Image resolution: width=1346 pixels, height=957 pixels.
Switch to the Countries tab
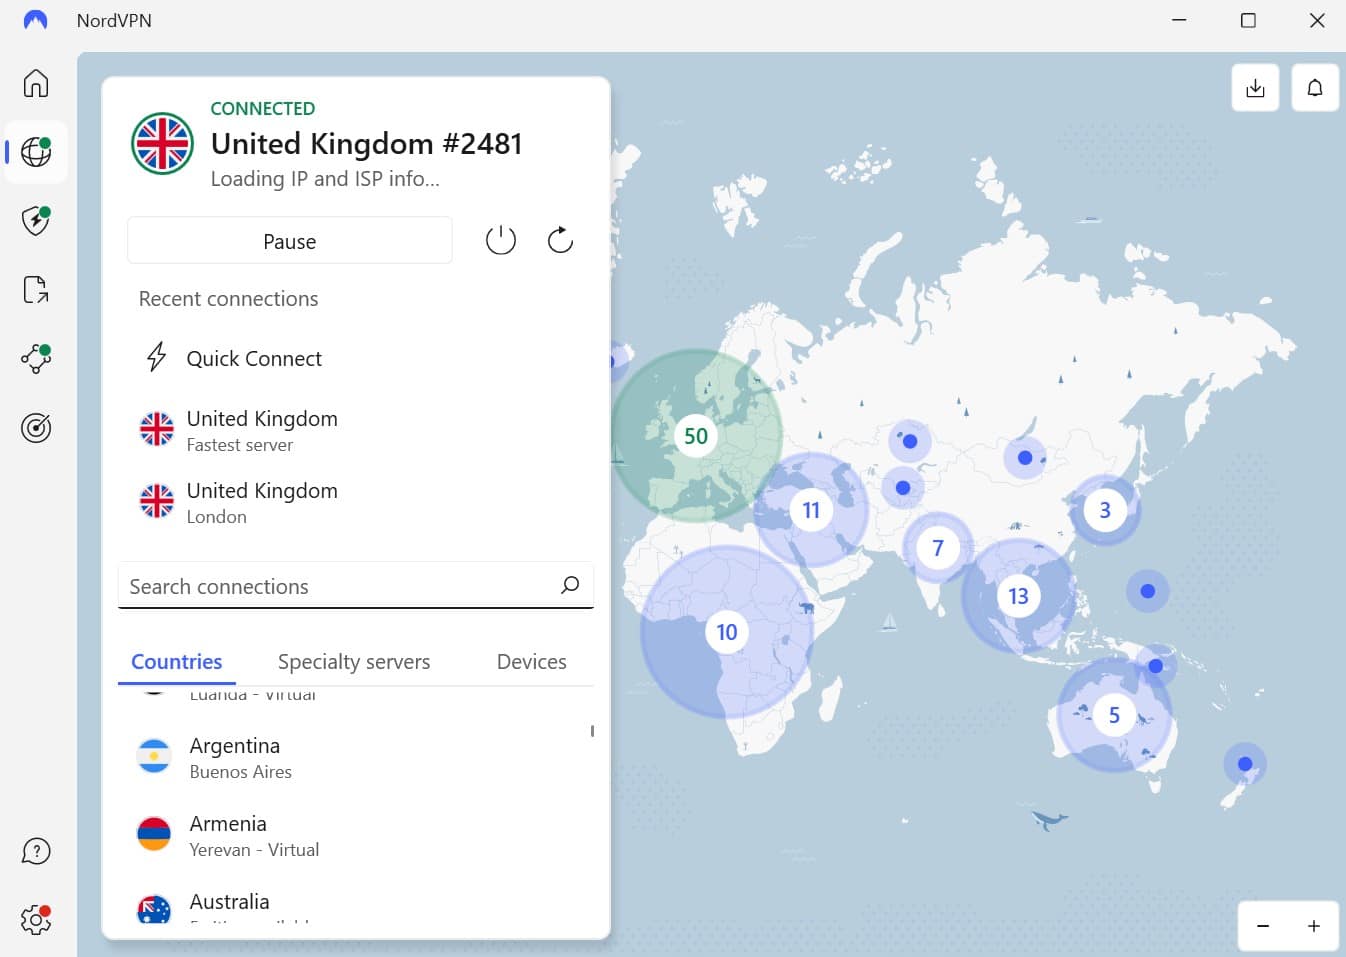pos(177,662)
